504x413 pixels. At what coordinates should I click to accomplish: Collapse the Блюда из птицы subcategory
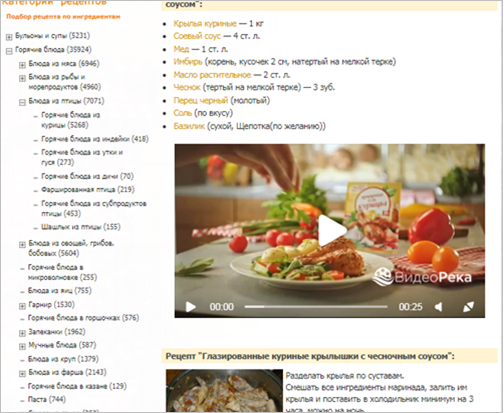click(22, 102)
